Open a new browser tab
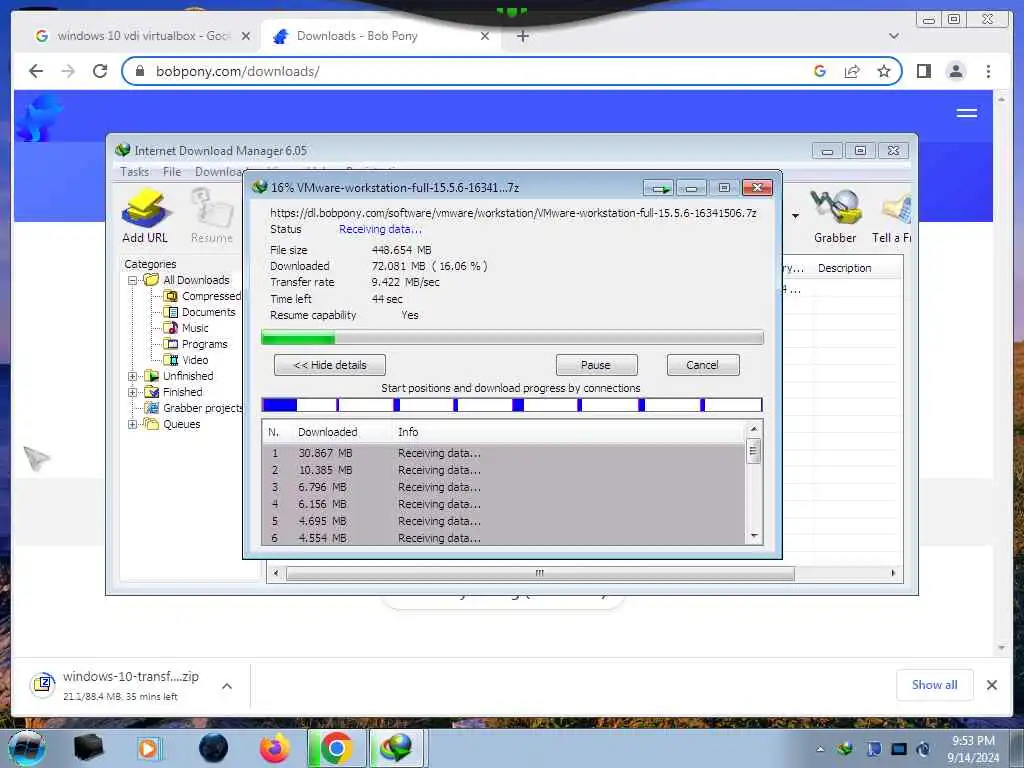The width and height of the screenshot is (1024, 768). click(522, 36)
